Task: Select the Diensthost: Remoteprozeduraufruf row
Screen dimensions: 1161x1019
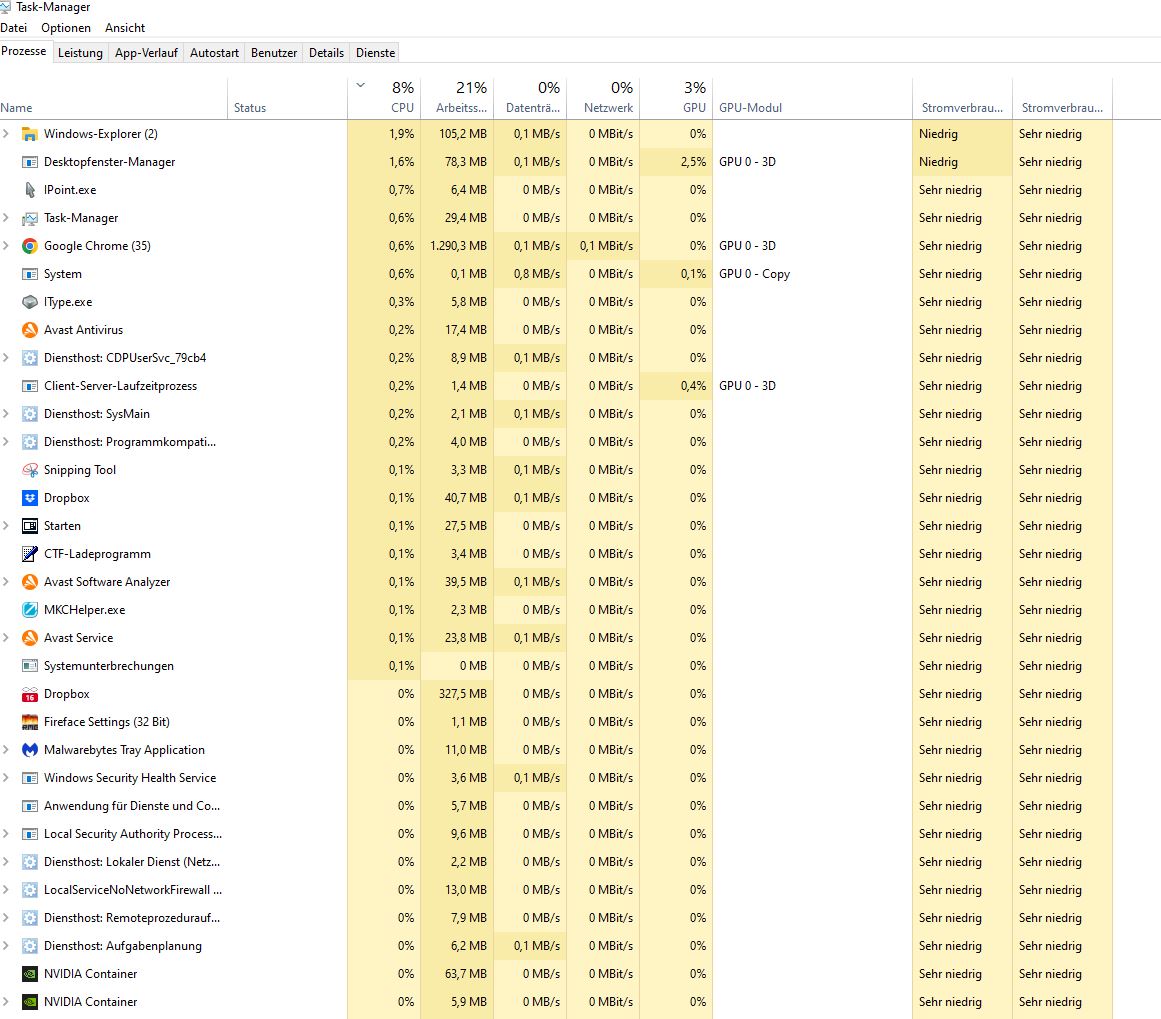Action: point(556,918)
